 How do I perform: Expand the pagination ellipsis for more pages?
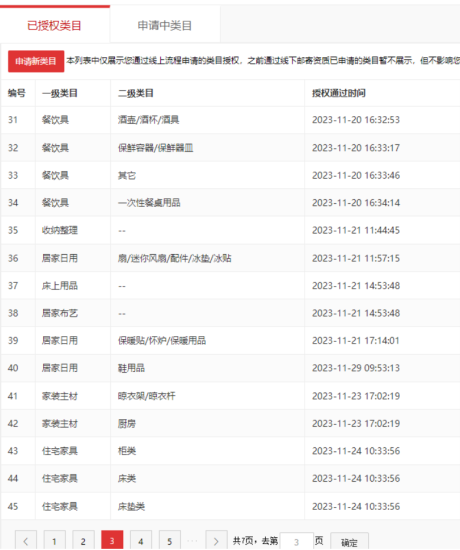click(x=193, y=541)
